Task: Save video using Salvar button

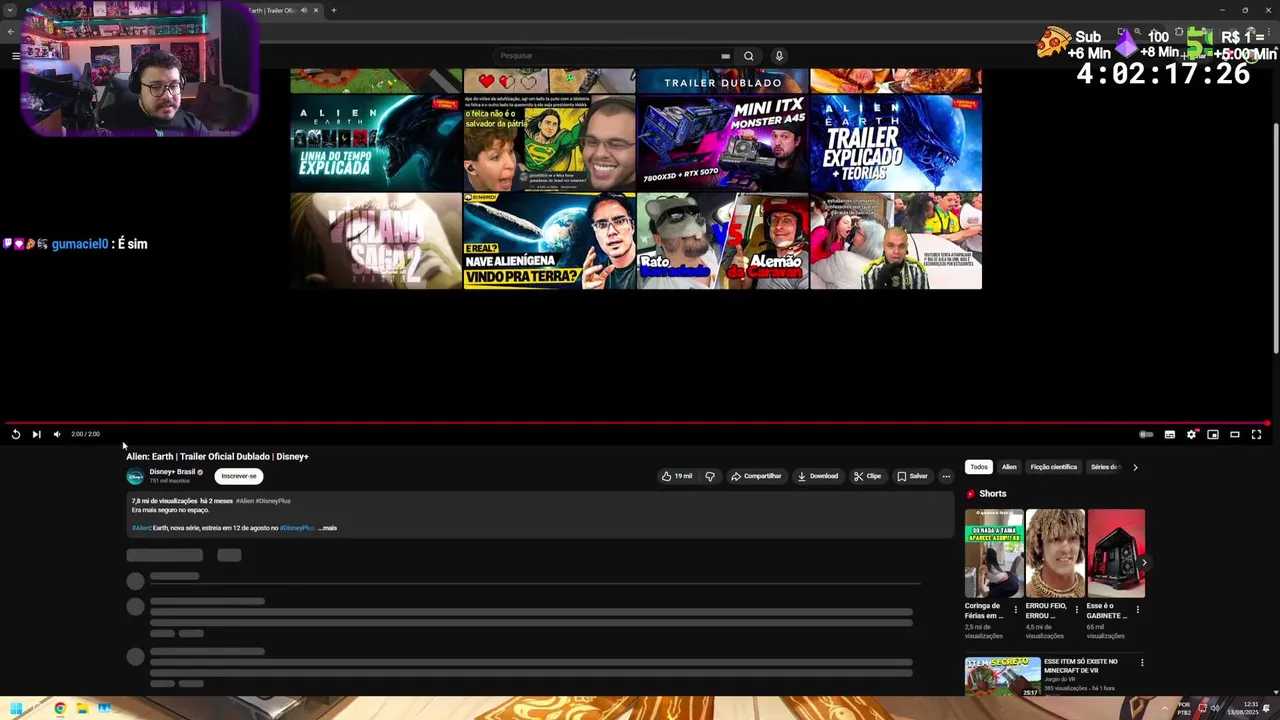Action: click(912, 476)
